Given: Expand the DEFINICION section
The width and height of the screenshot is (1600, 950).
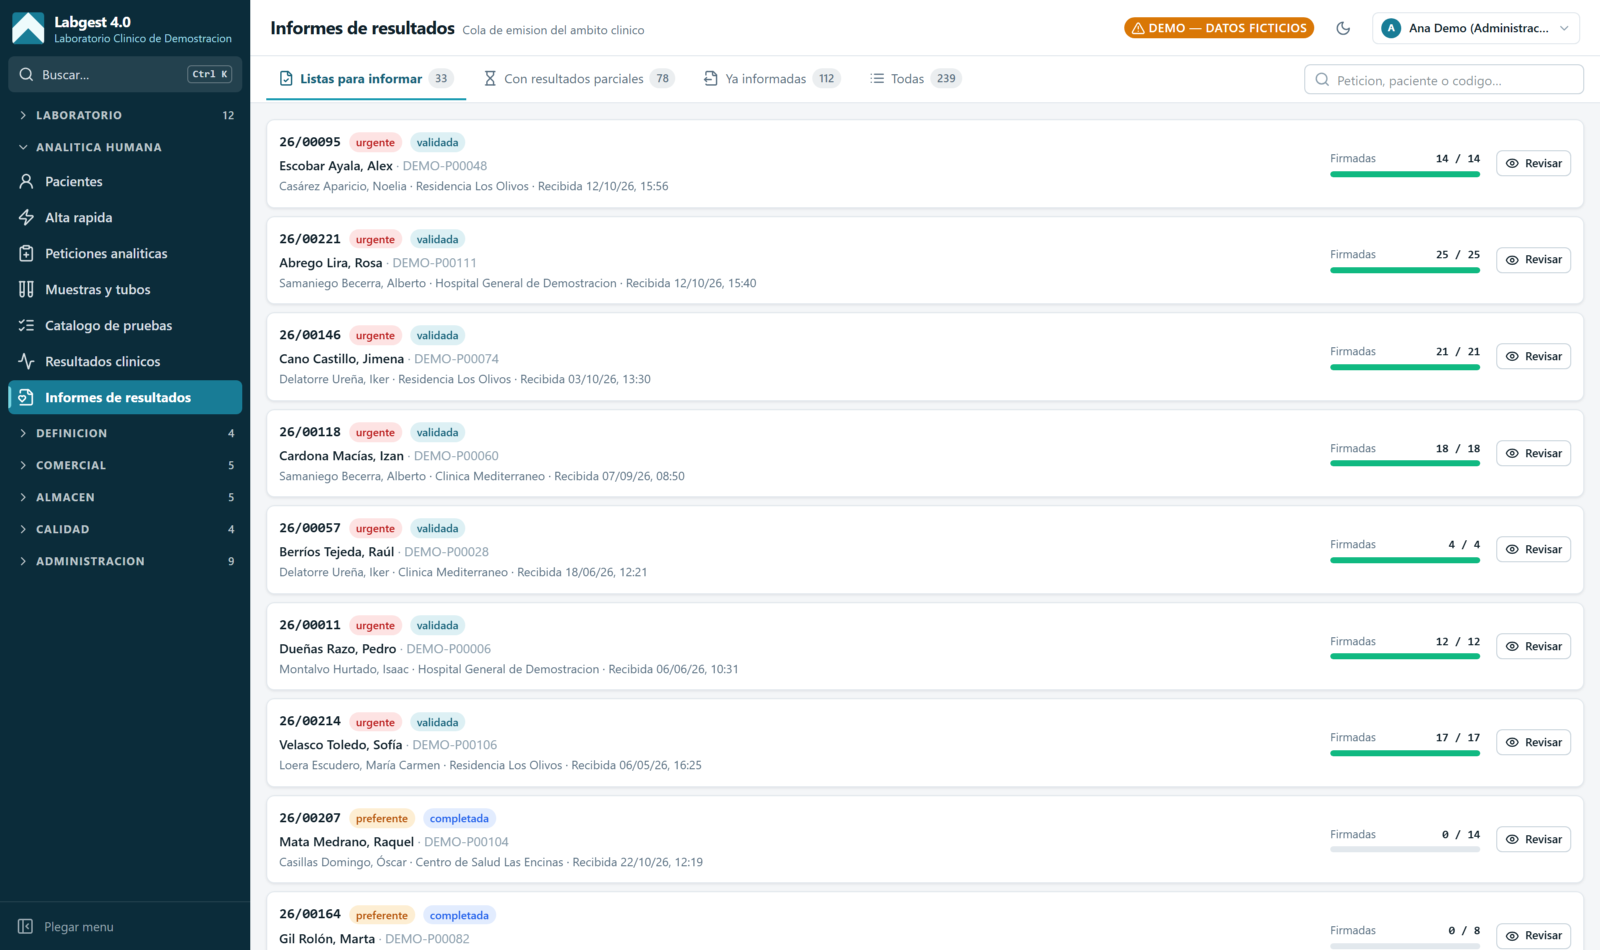Looking at the screenshot, I should (x=125, y=433).
